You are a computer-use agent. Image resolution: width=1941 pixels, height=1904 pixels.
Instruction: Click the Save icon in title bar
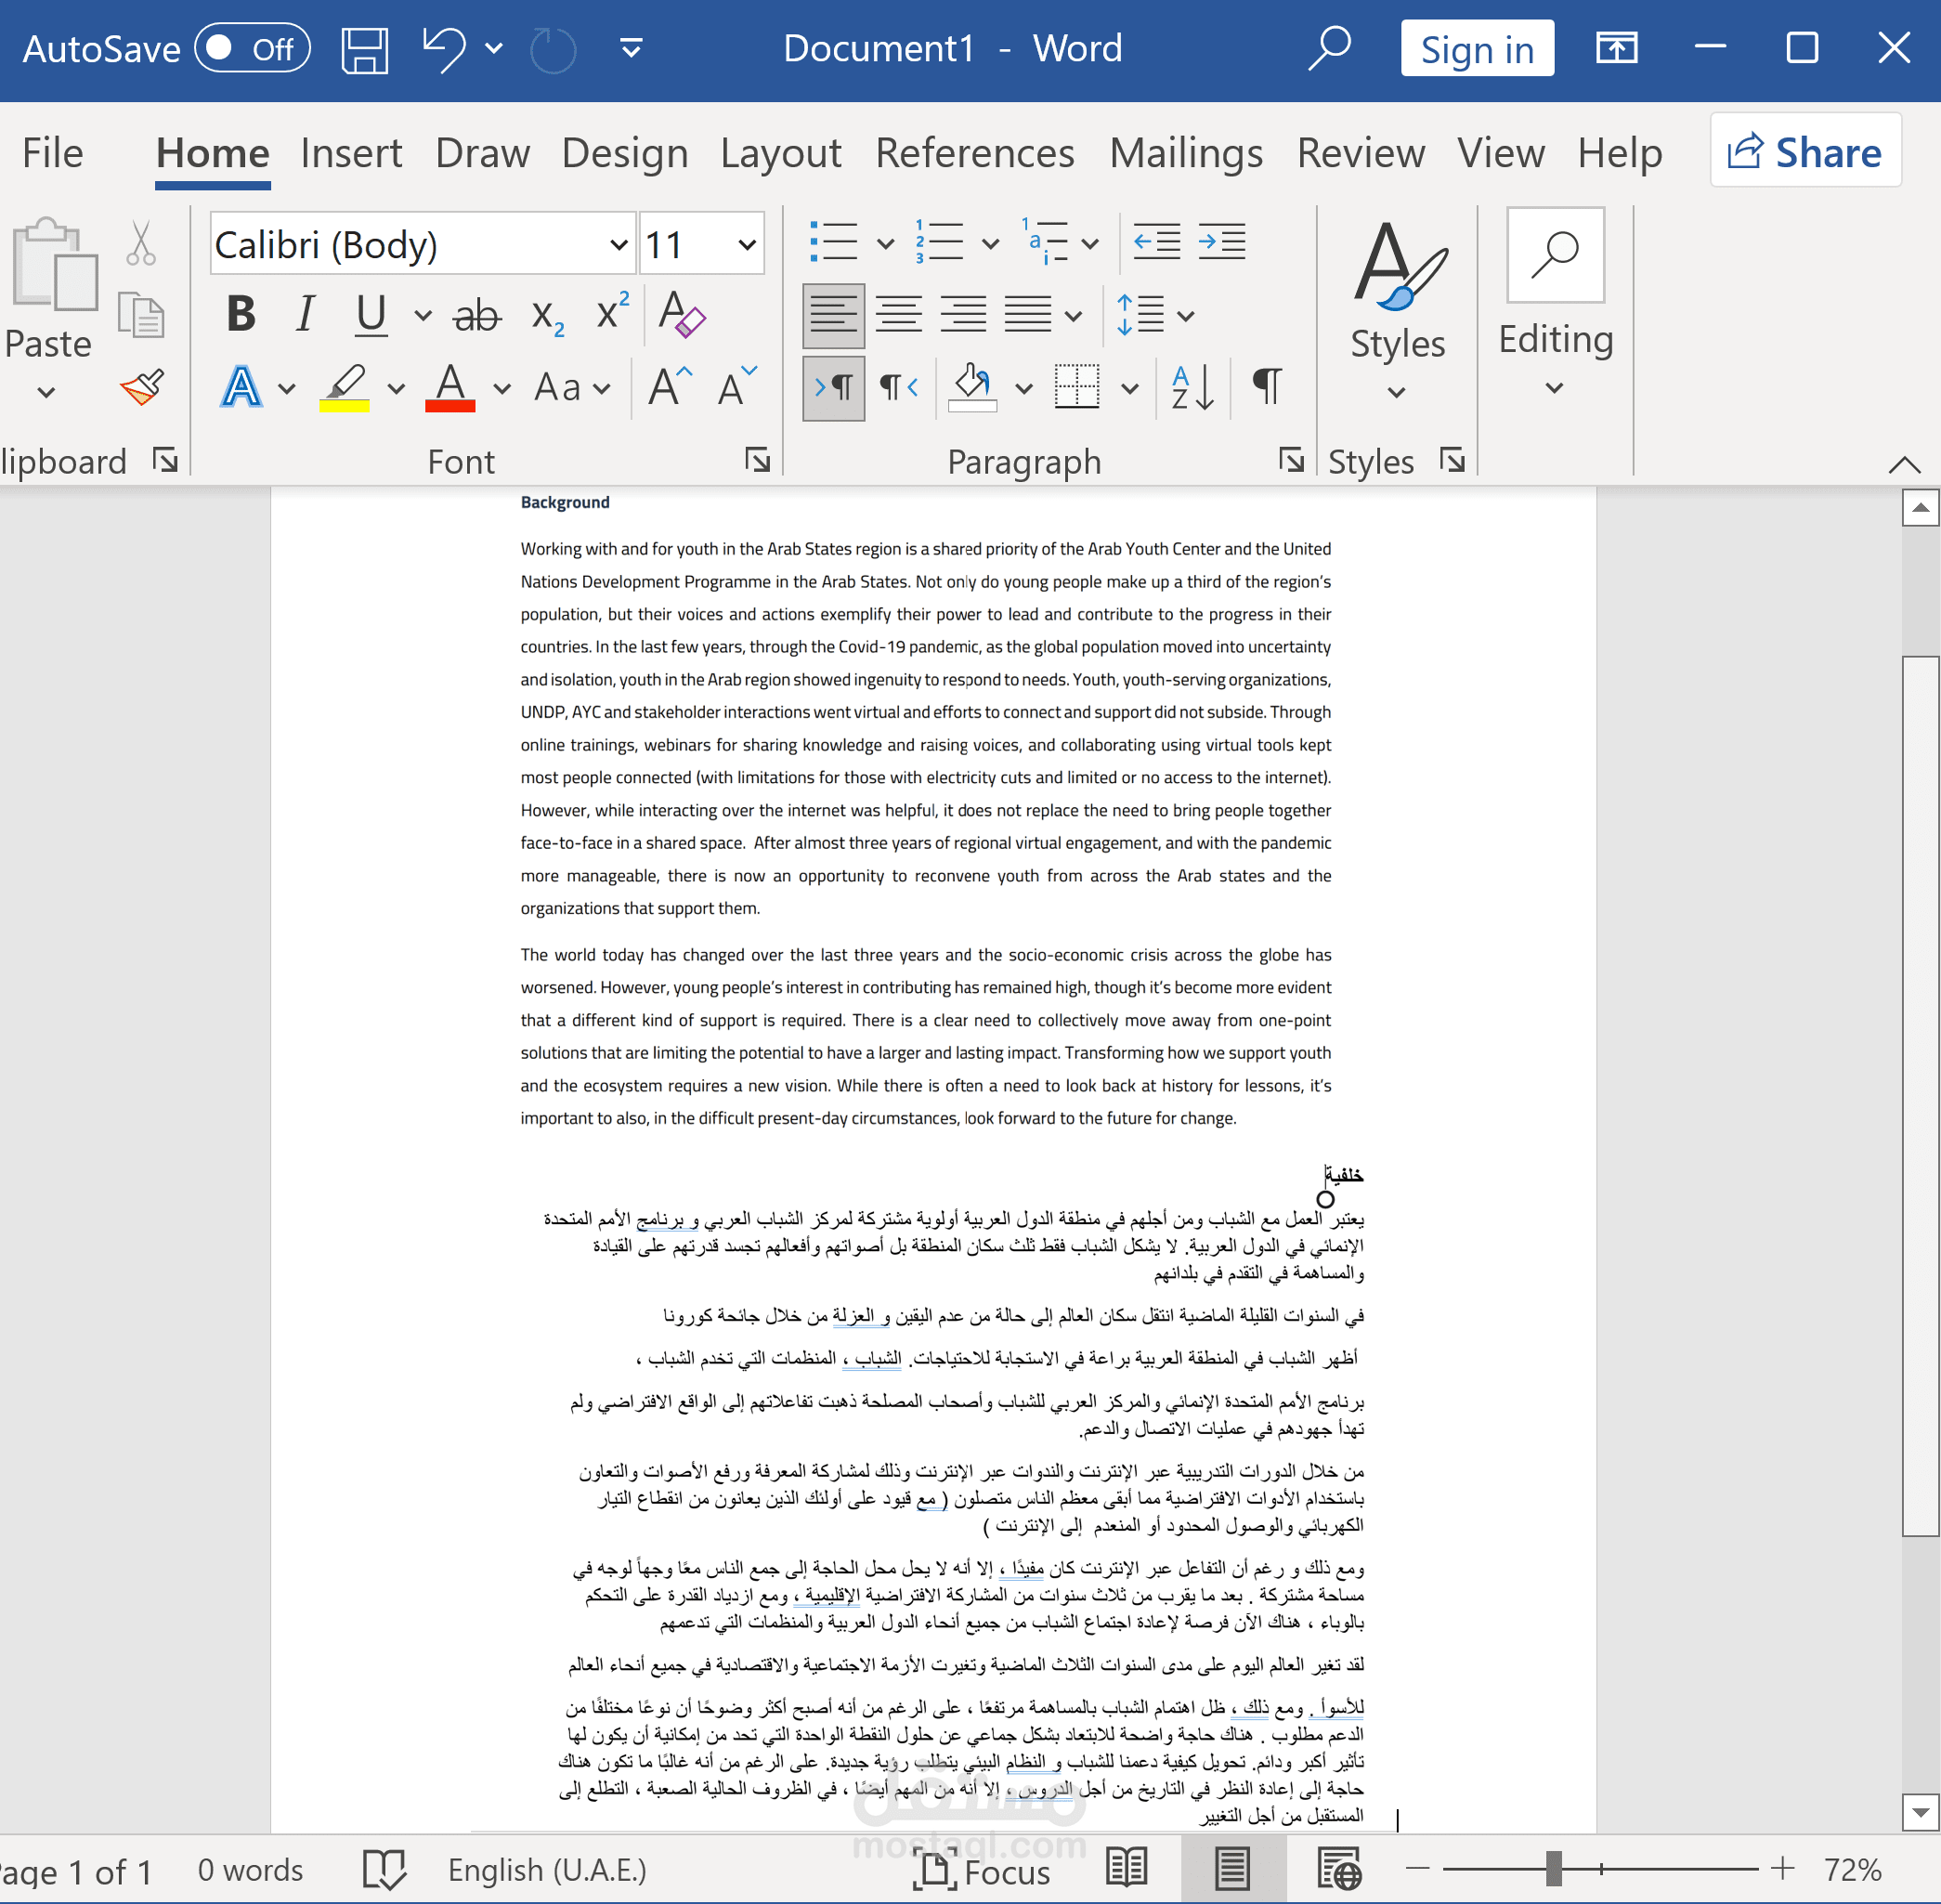[364, 49]
